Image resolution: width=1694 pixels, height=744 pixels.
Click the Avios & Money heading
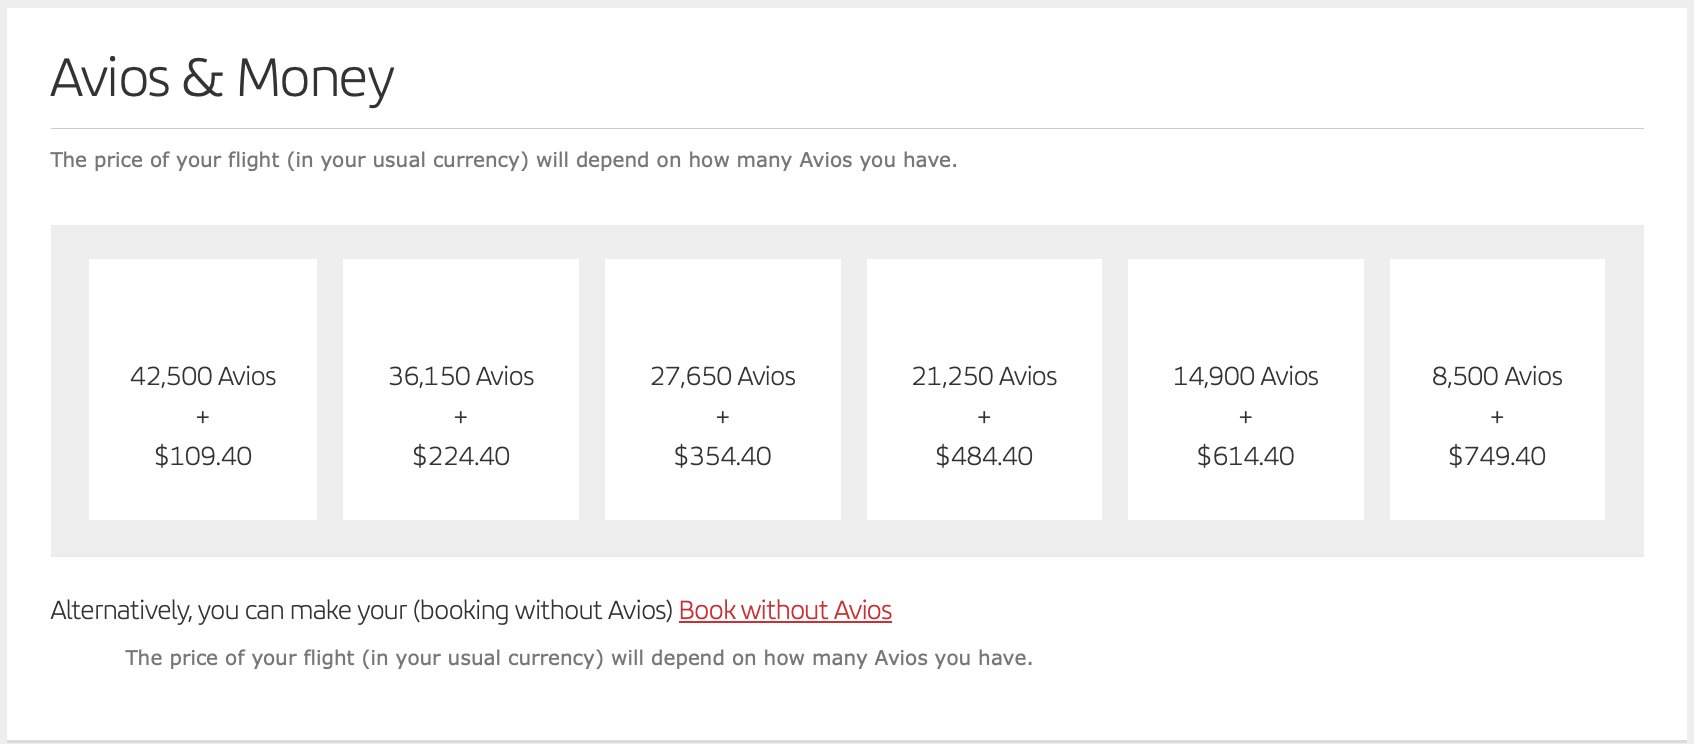point(222,78)
